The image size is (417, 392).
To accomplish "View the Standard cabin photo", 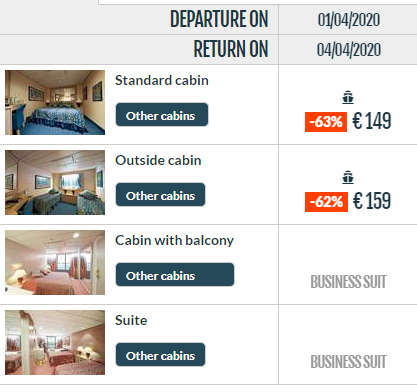I will [55, 102].
